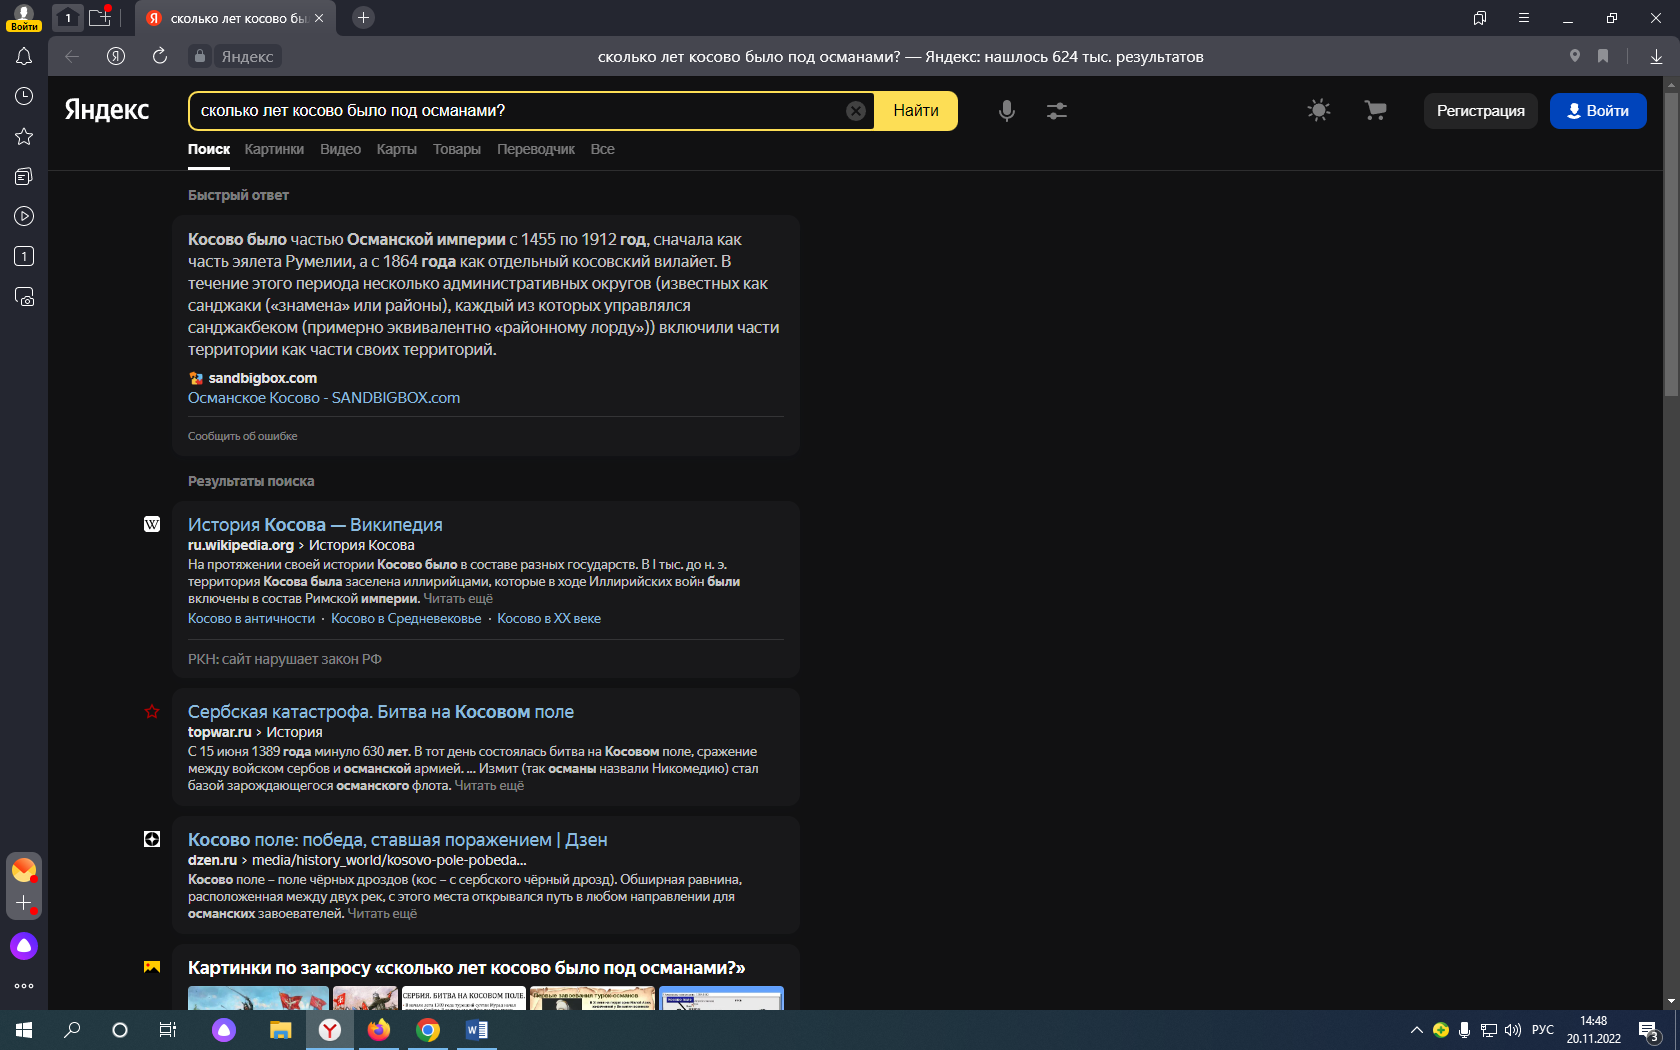Open collections icon in sidebar

(x=24, y=176)
